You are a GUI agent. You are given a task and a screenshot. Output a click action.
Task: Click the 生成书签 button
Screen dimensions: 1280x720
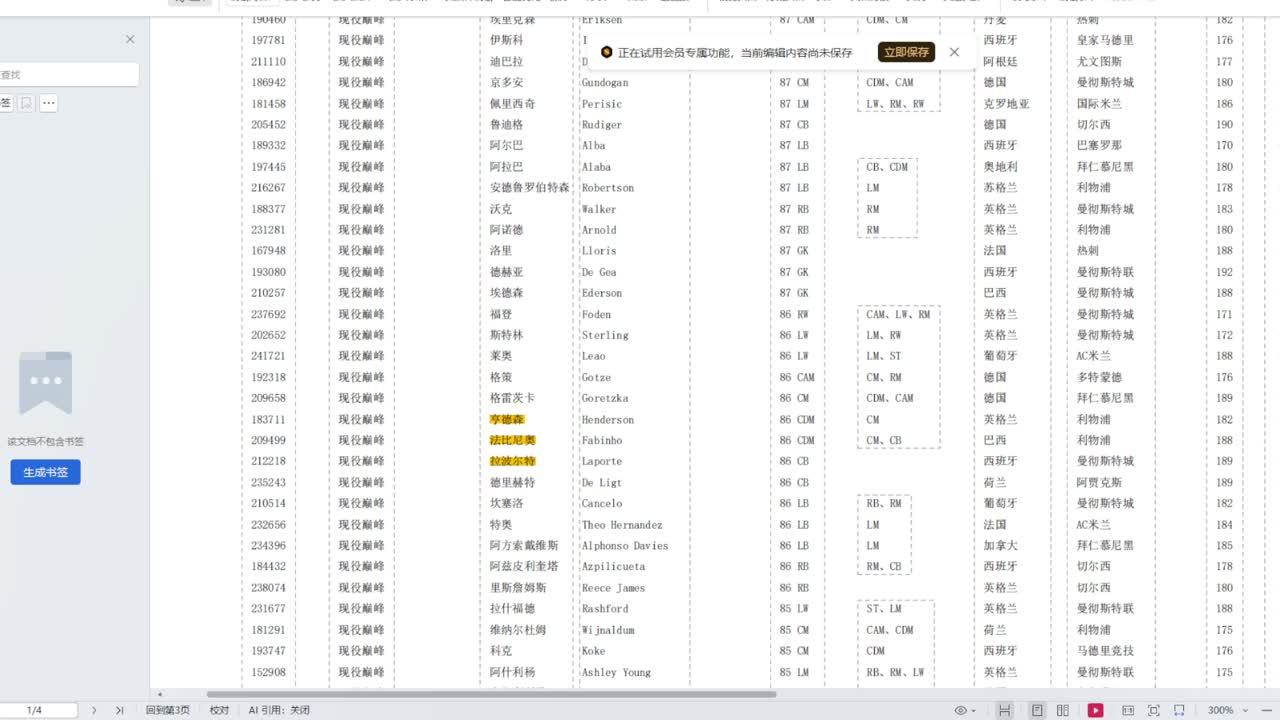pos(45,472)
